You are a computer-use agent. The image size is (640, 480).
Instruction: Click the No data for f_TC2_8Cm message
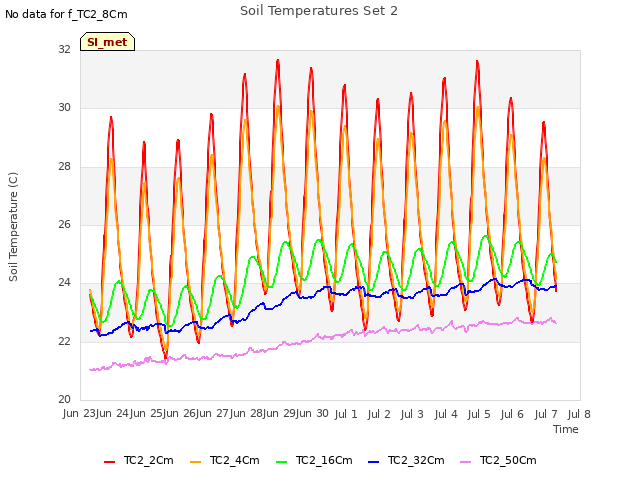tap(66, 14)
